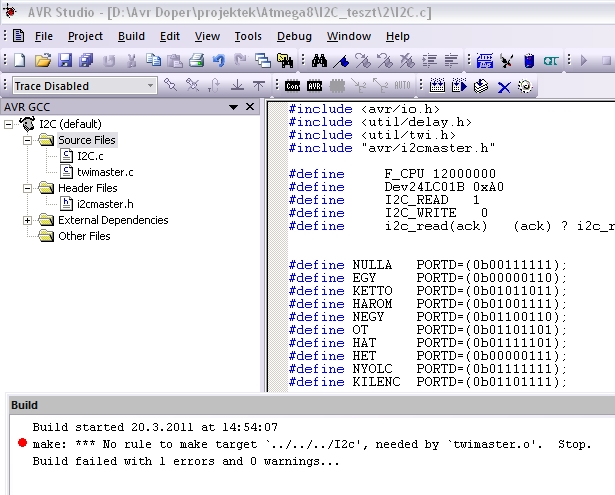Click the '#define NULLA' code line

pos(428,265)
